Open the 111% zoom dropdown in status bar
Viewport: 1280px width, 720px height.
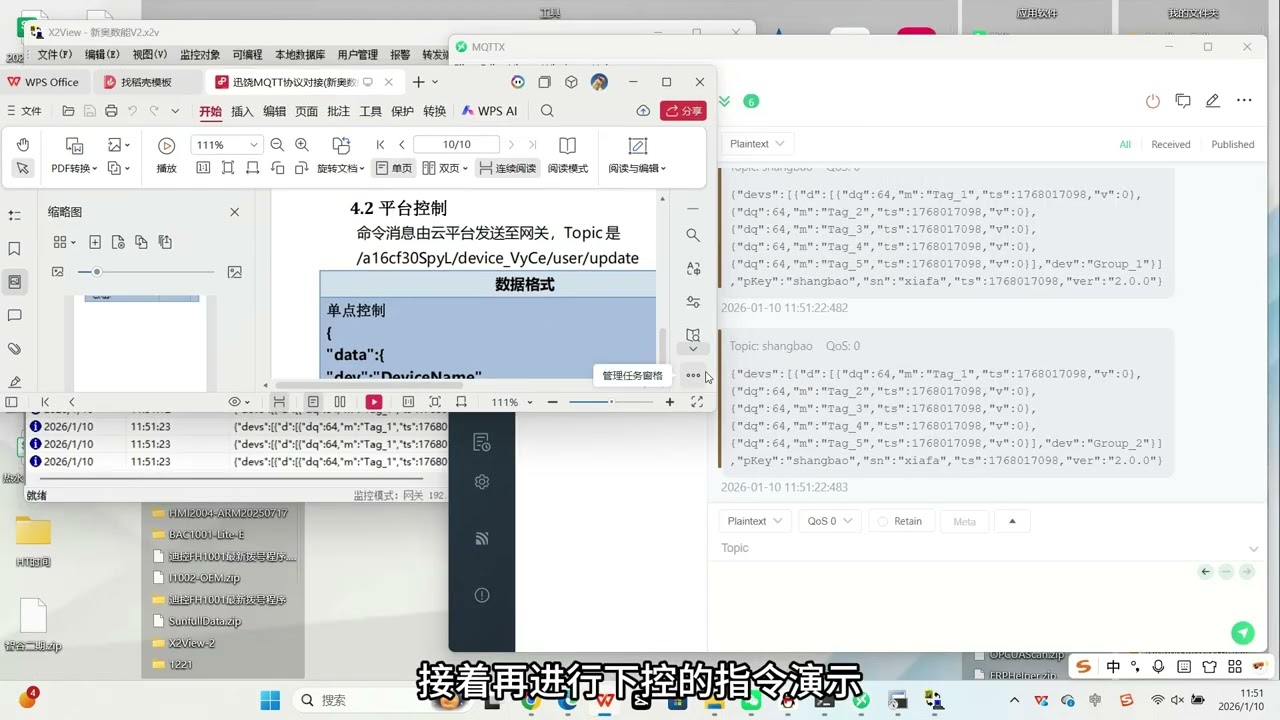click(511, 402)
